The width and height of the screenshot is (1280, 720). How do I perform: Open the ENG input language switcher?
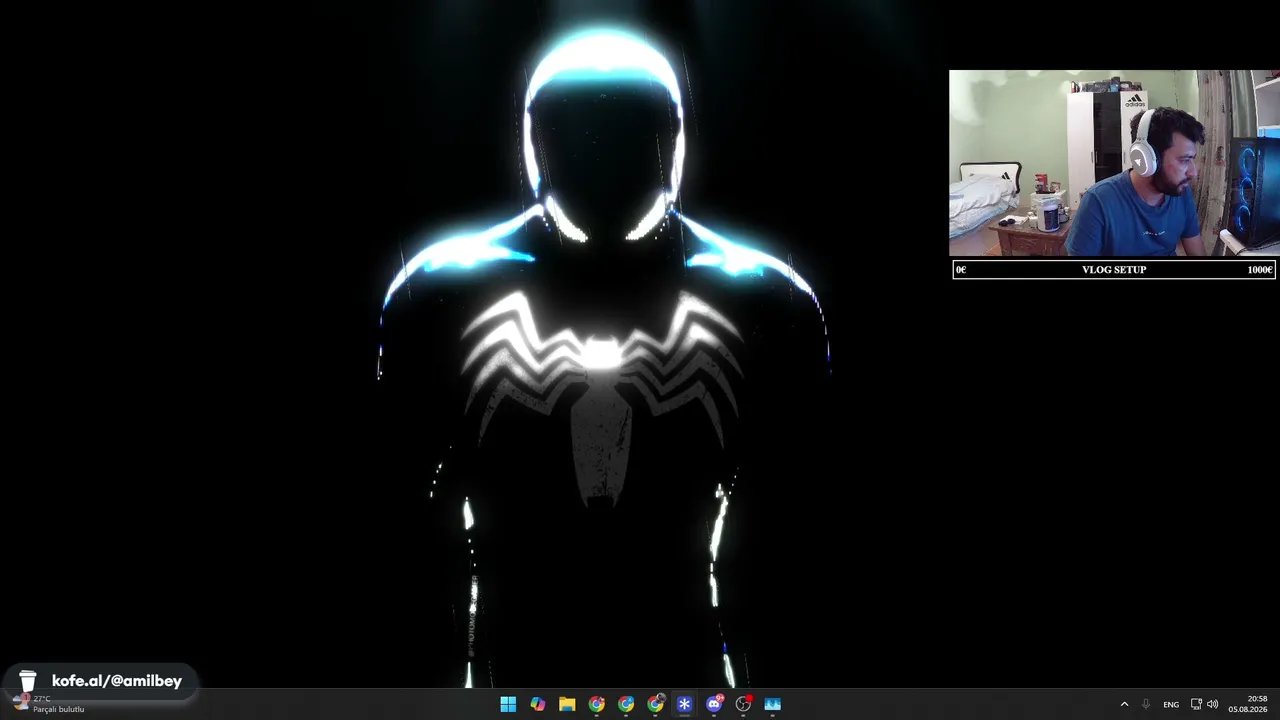point(1171,704)
